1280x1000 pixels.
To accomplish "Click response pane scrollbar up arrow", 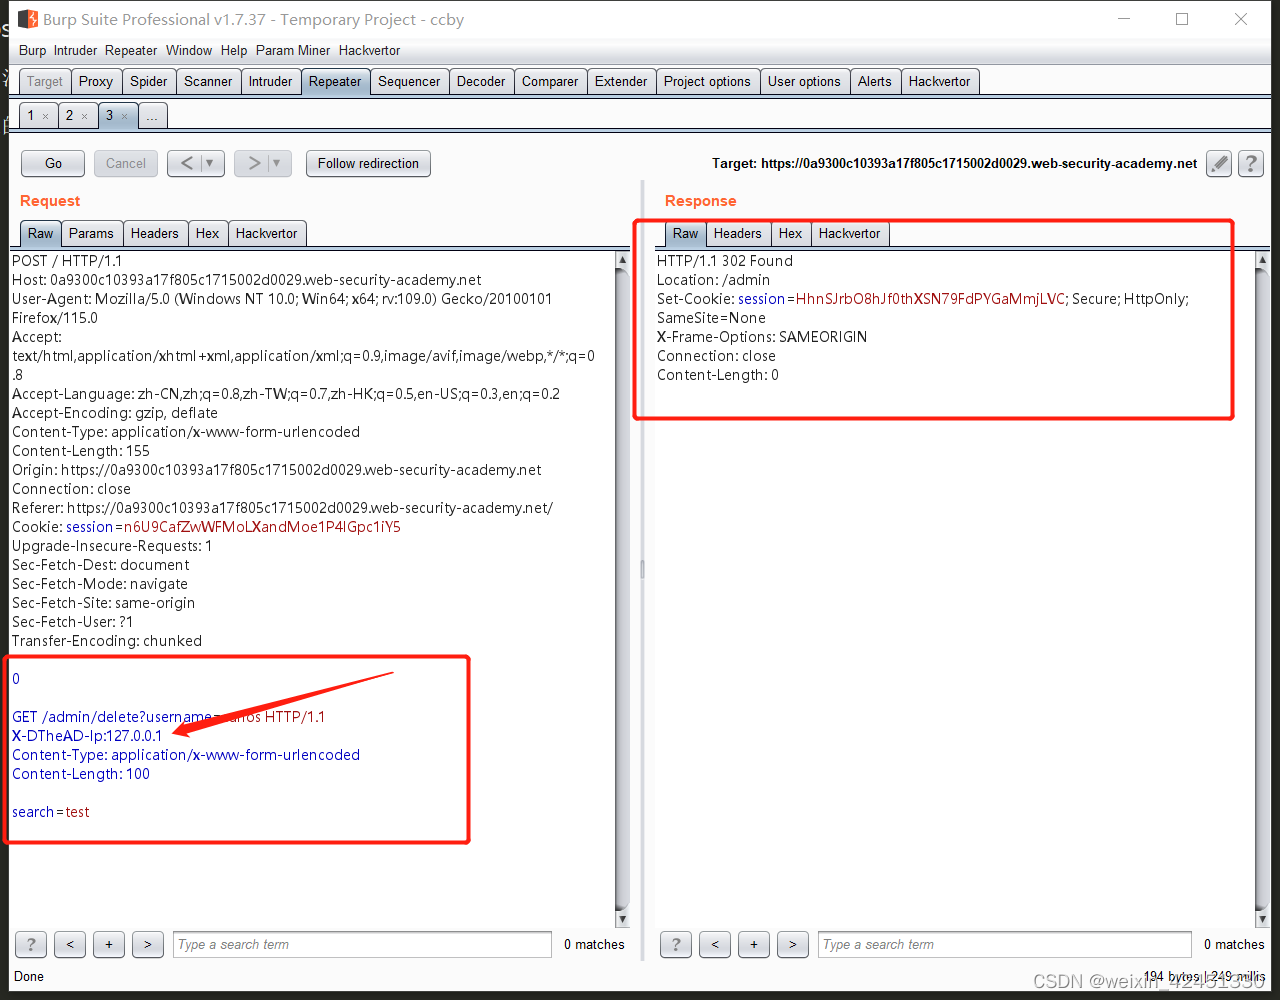I will pyautogui.click(x=1263, y=259).
